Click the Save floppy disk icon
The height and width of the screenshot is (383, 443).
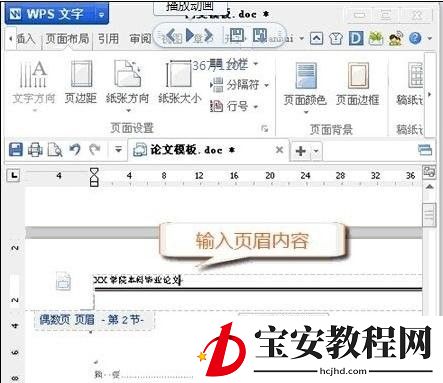16,150
